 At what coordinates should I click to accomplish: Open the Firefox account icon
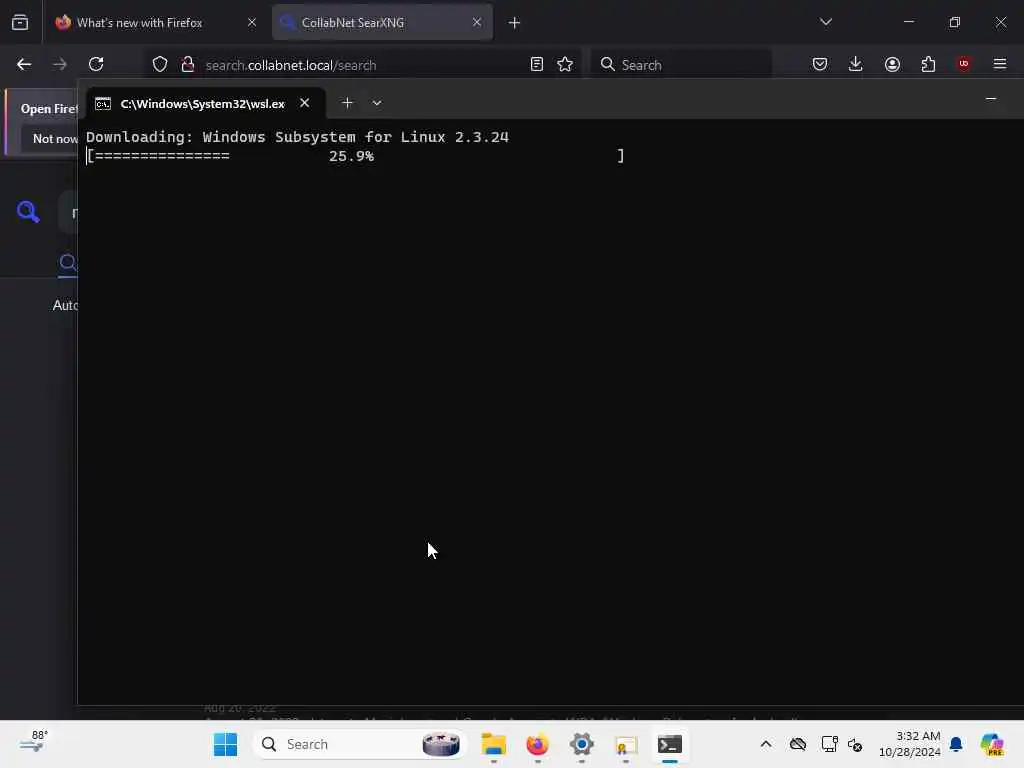pyautogui.click(x=892, y=64)
